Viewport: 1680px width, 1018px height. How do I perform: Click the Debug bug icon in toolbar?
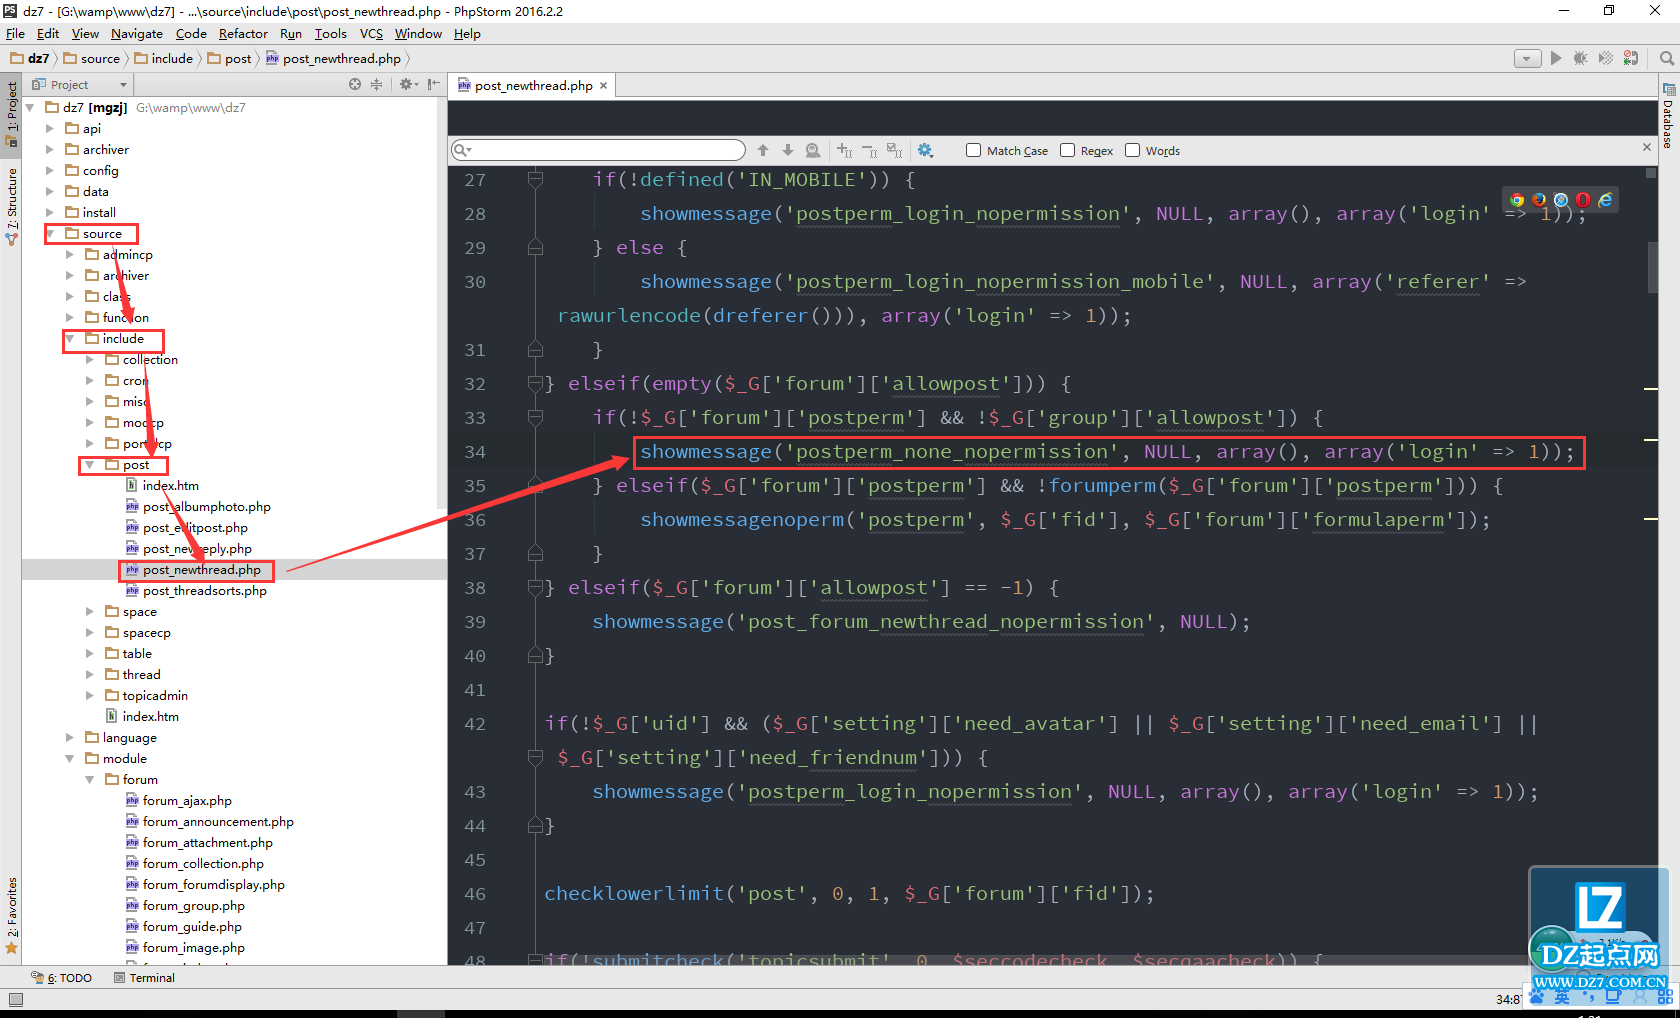[x=1580, y=58]
